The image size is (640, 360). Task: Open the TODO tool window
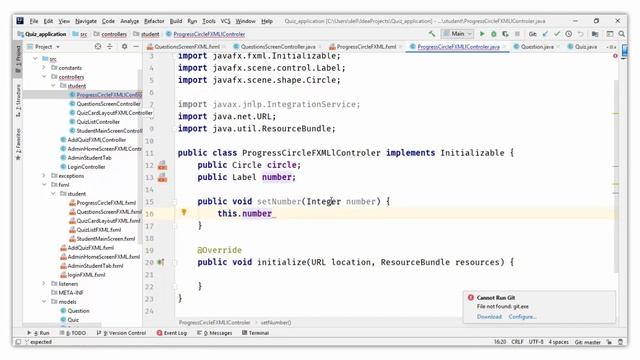pyautogui.click(x=73, y=333)
